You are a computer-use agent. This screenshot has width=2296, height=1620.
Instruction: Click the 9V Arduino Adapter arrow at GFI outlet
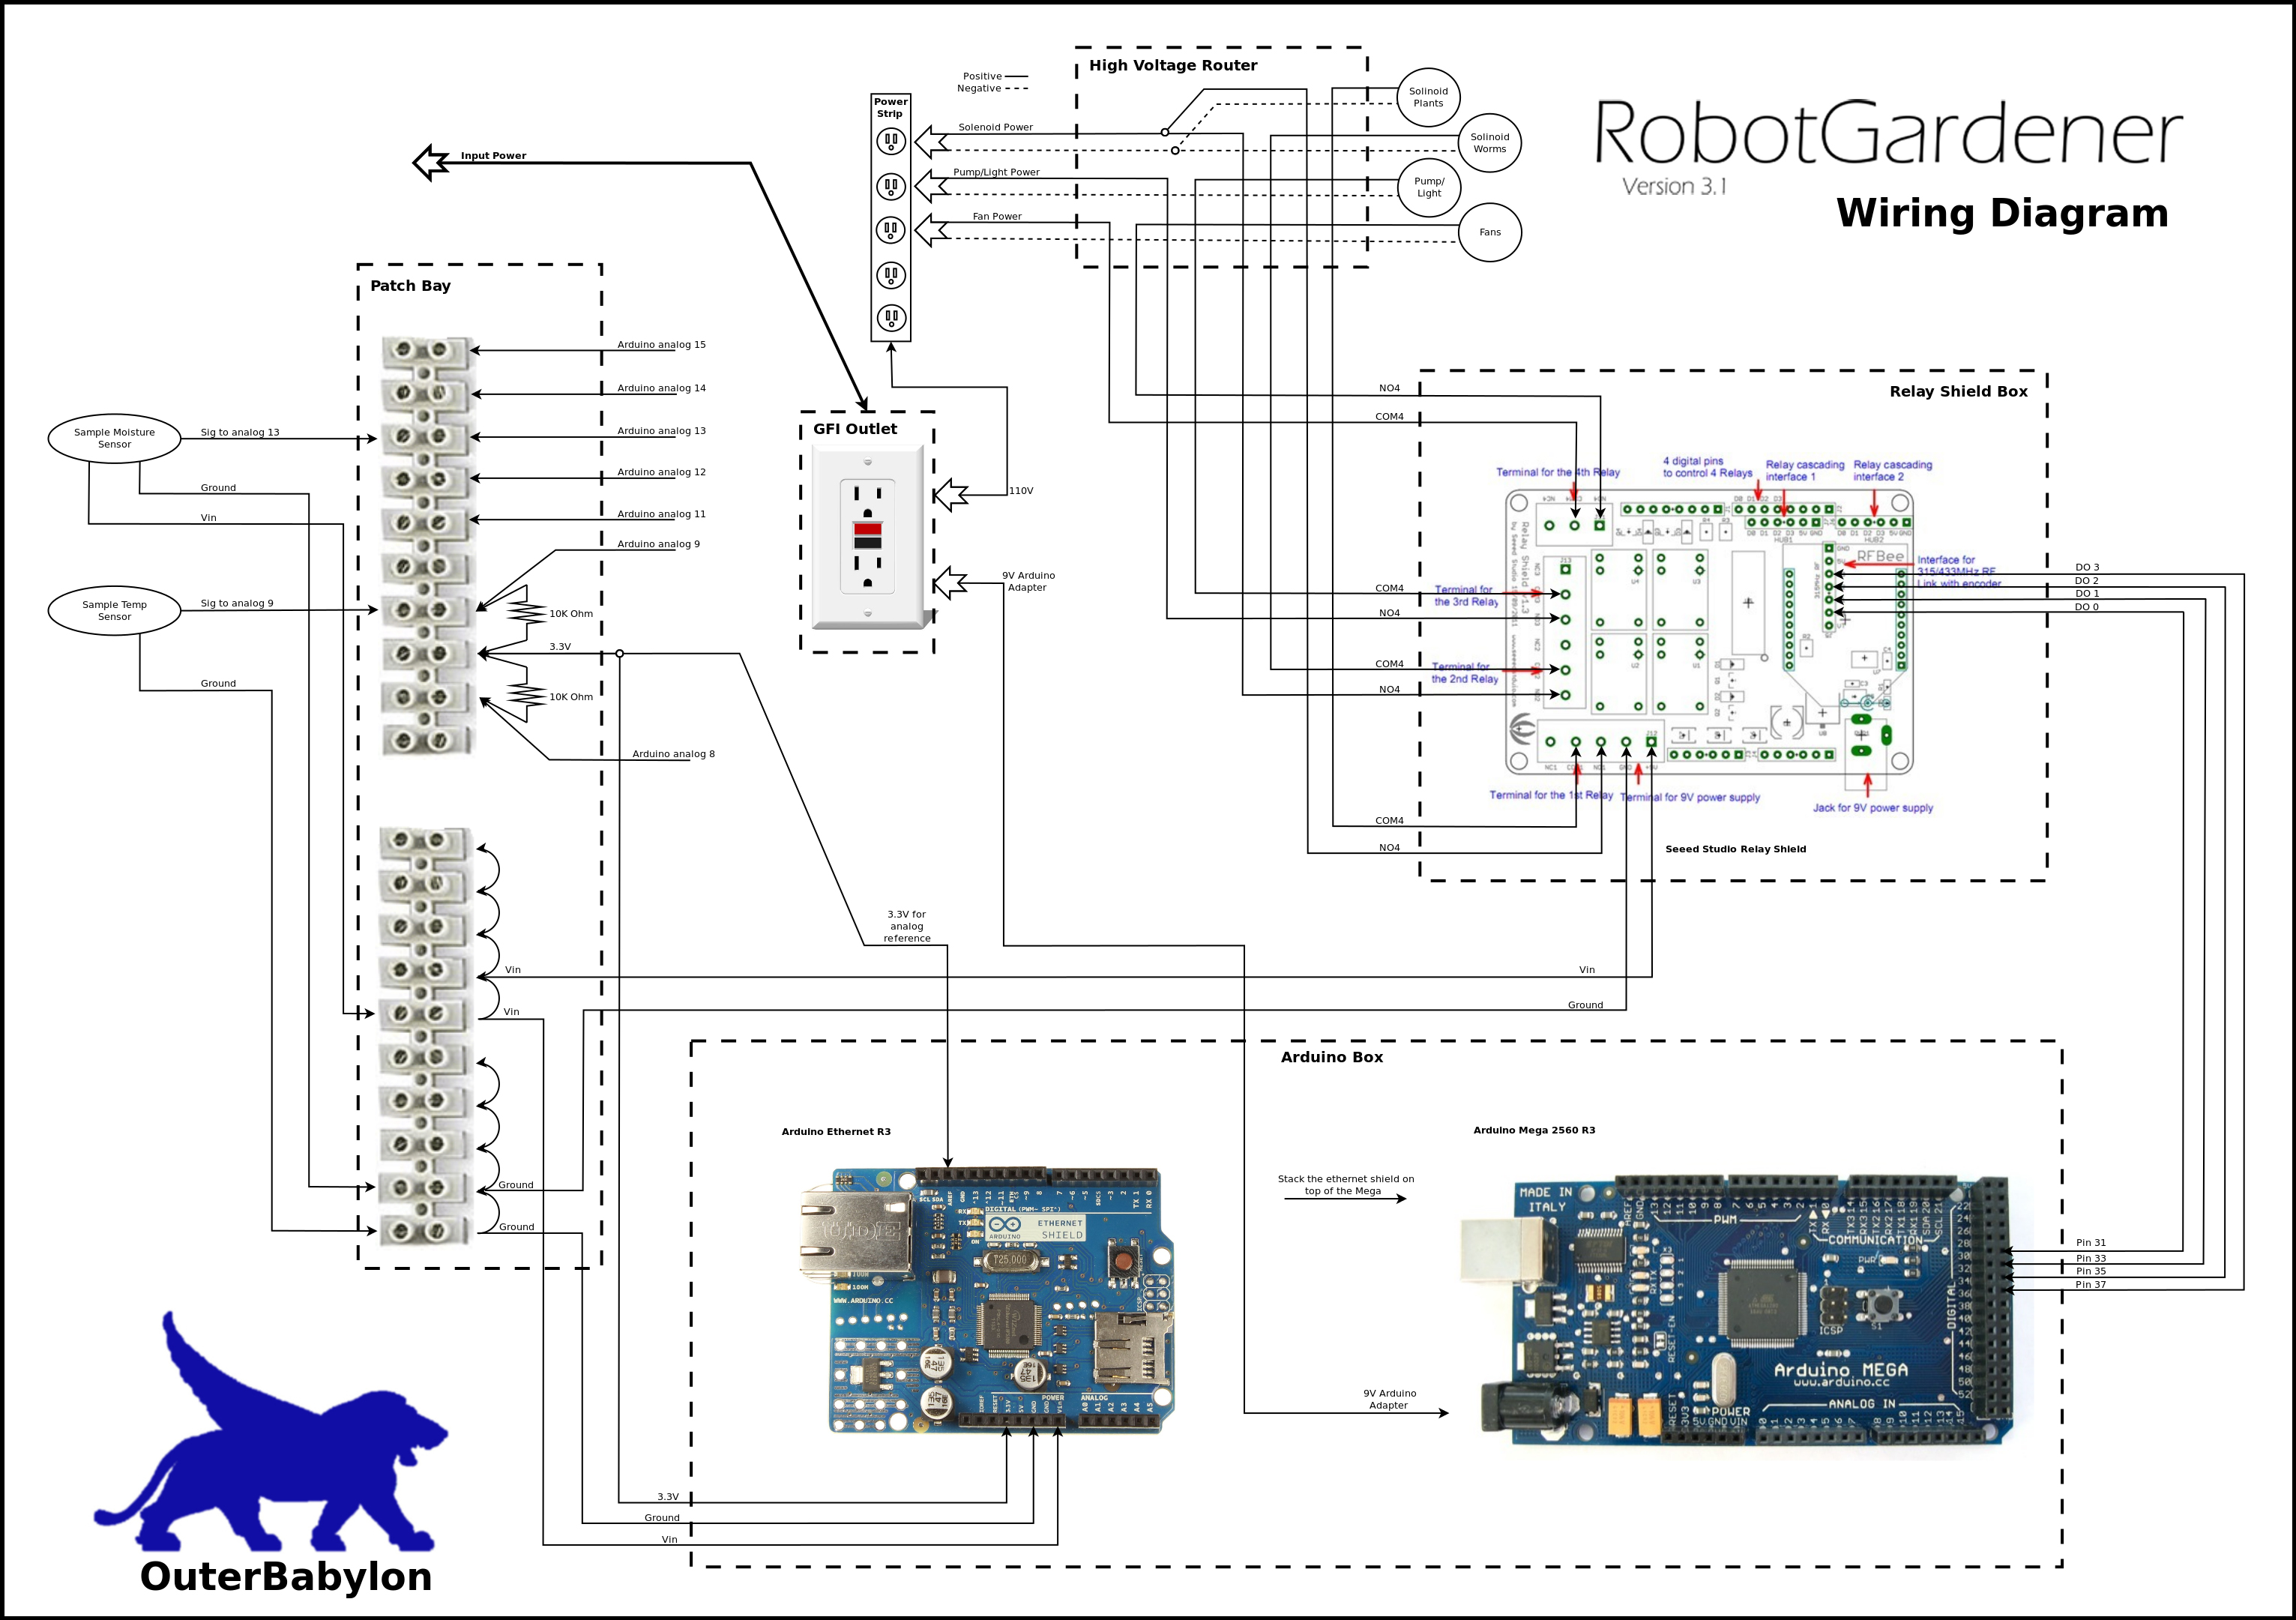pos(950,583)
